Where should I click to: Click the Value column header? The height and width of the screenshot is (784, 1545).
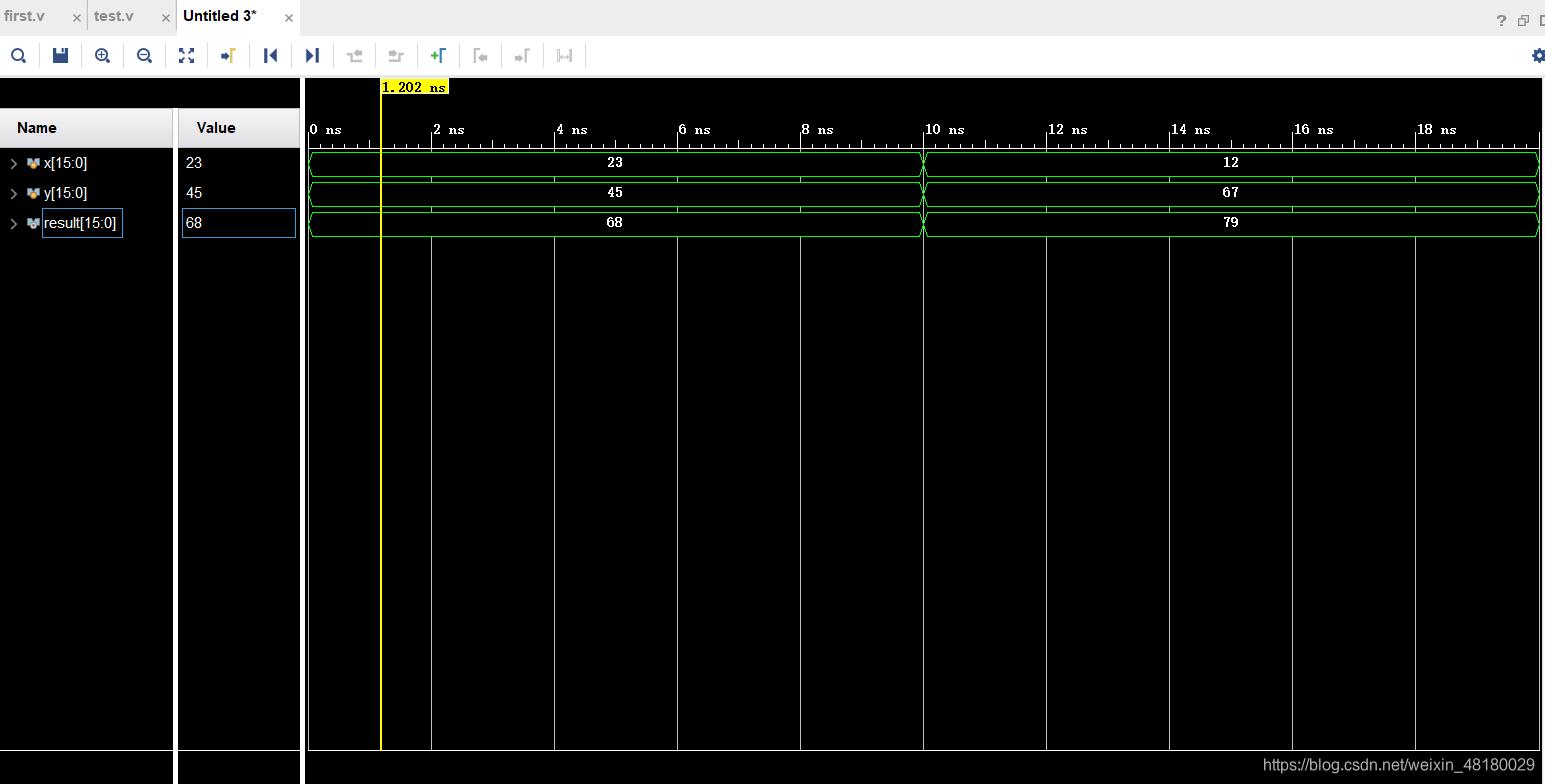point(238,128)
